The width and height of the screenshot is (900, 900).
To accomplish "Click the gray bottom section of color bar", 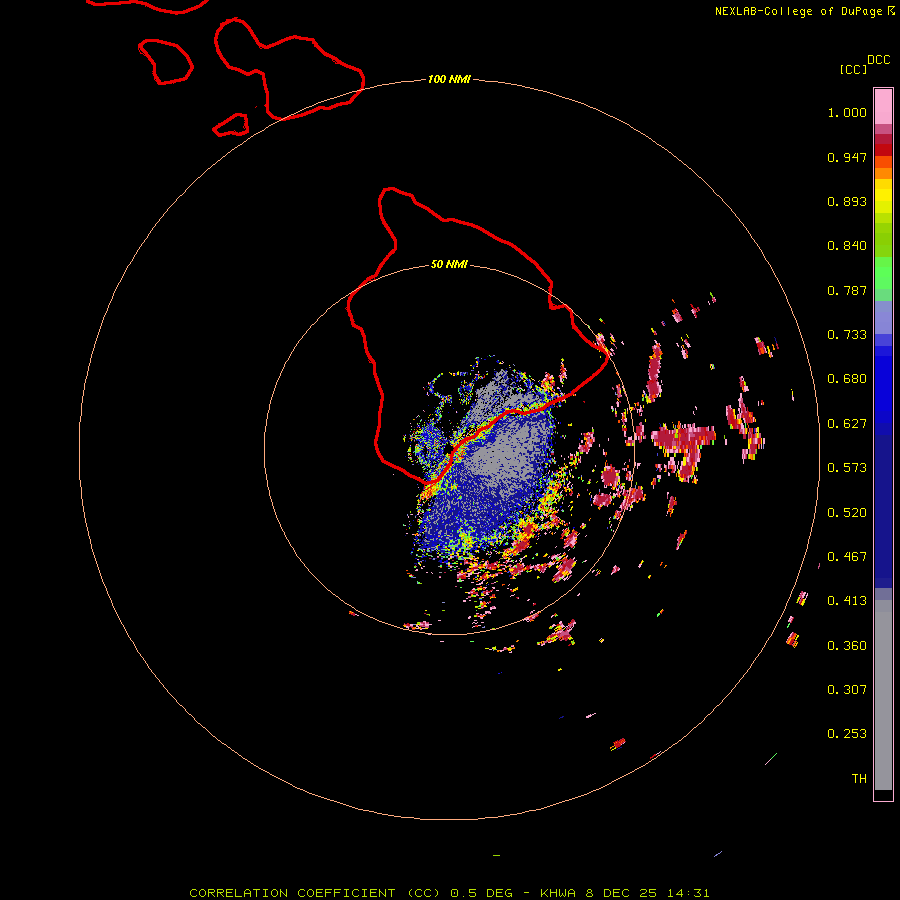I will pyautogui.click(x=883, y=695).
